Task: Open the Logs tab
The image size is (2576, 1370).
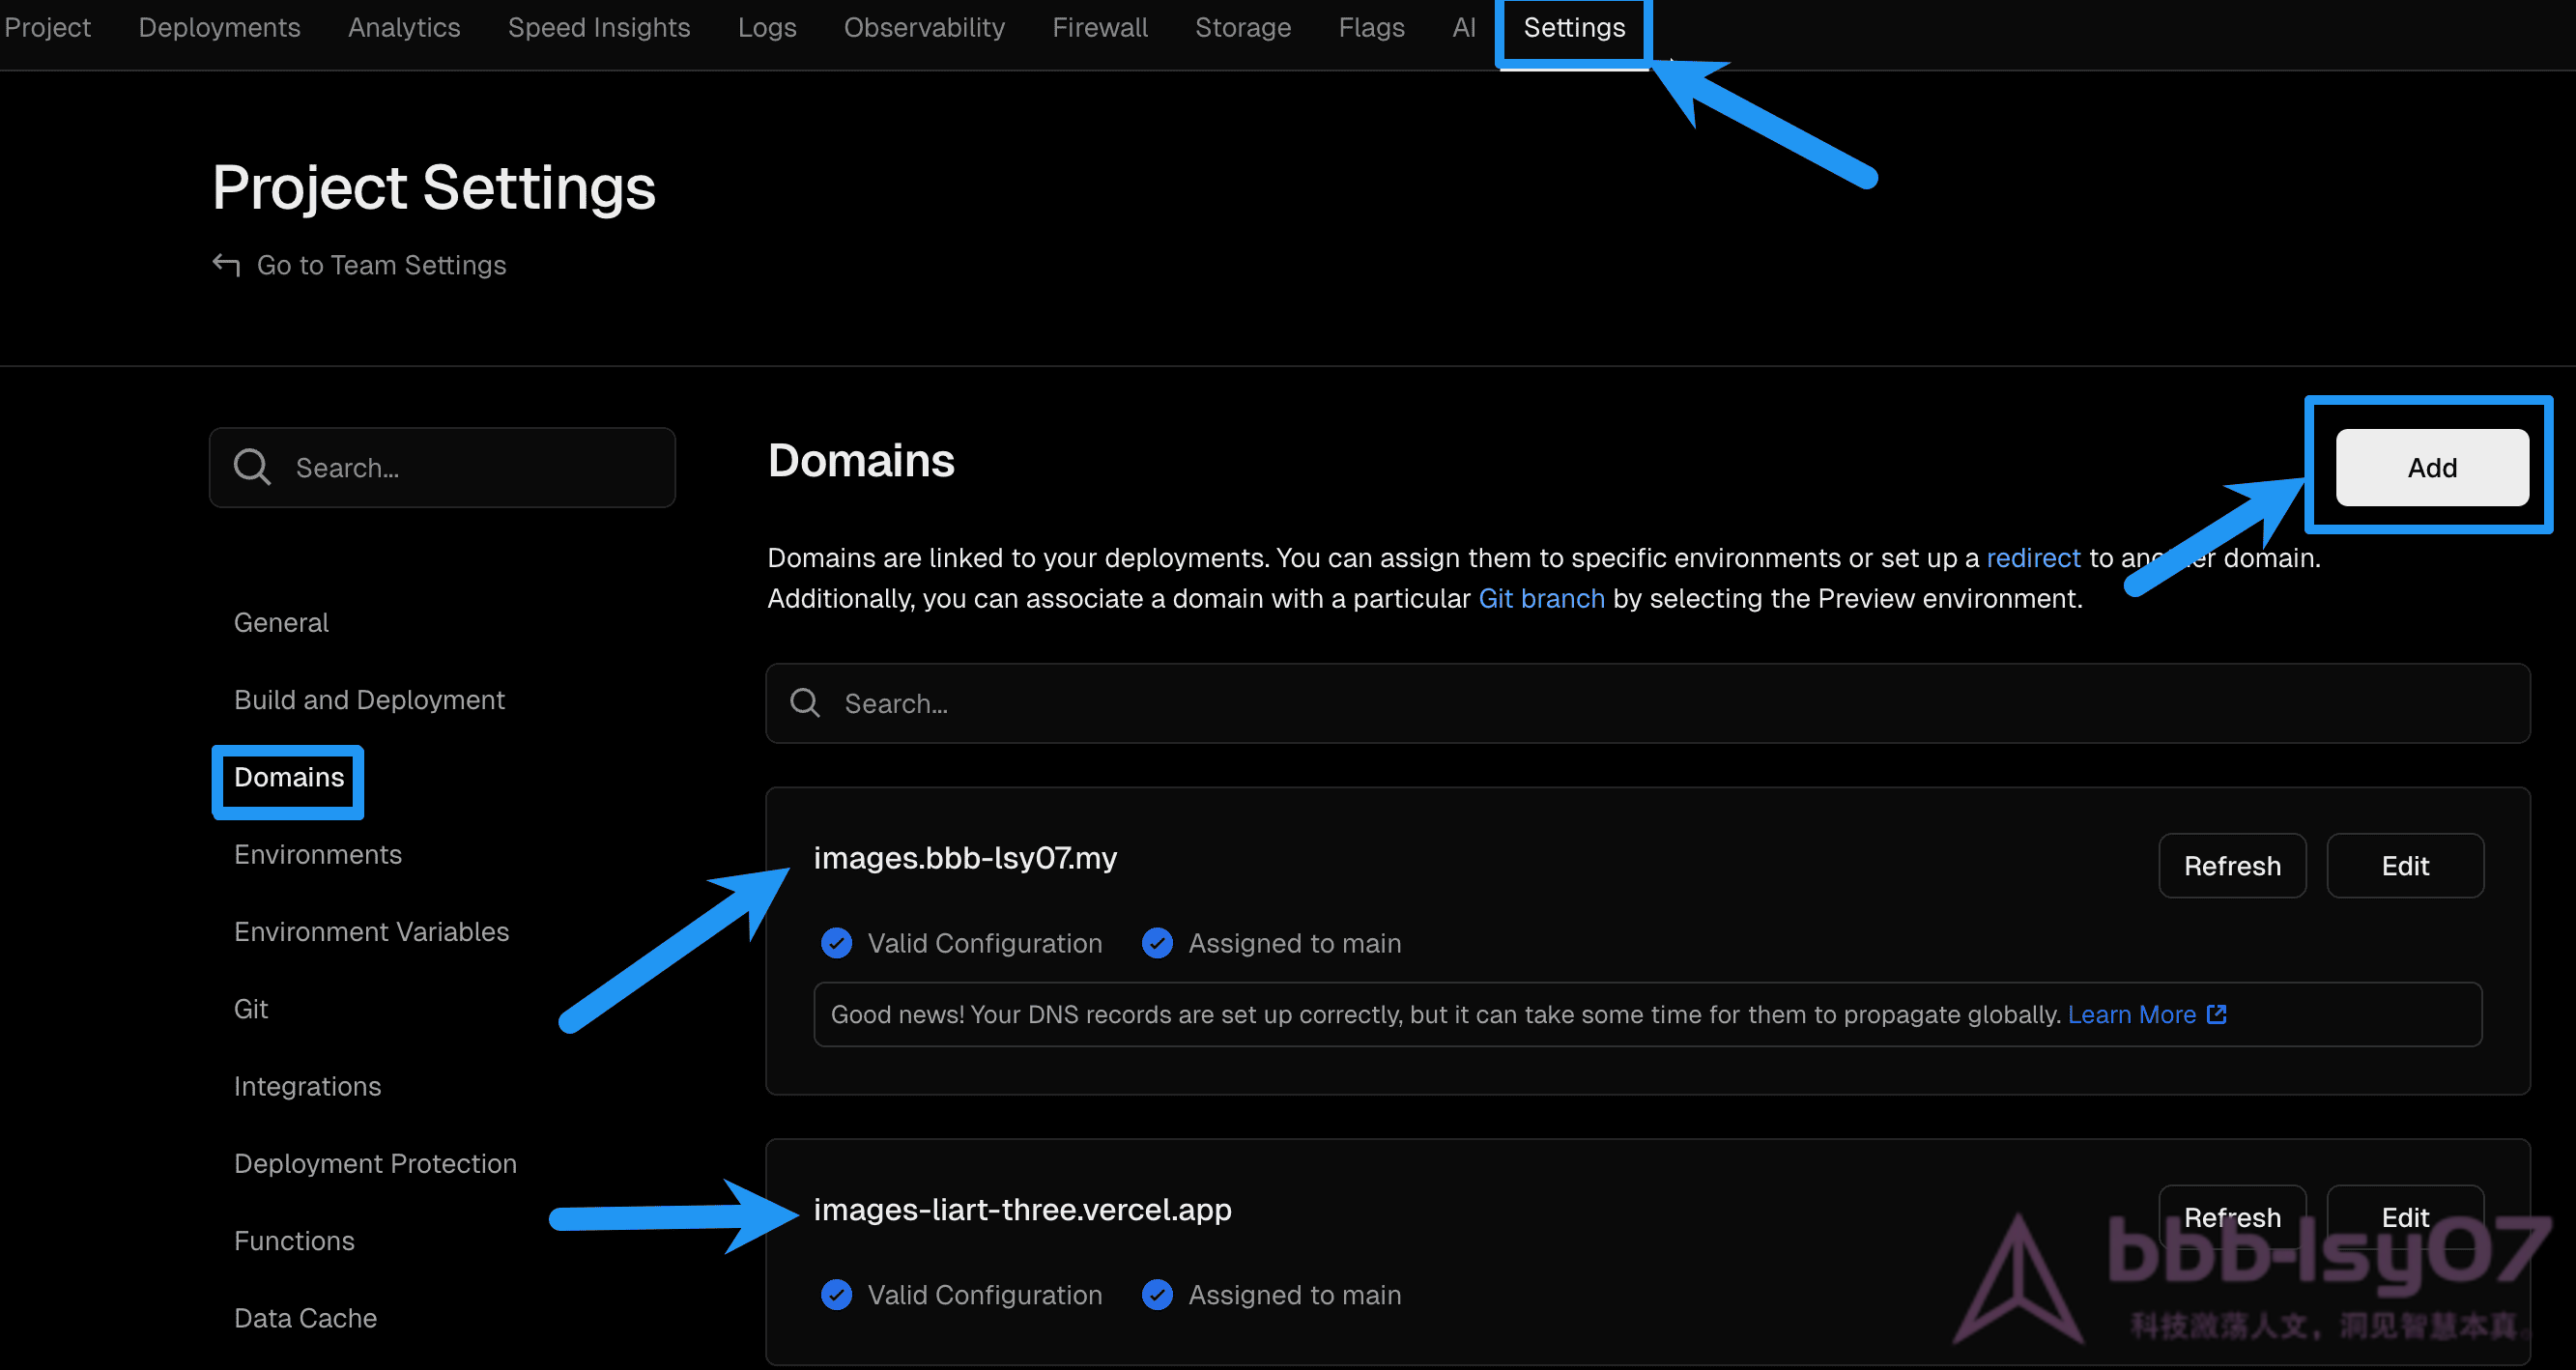Action: (767, 27)
